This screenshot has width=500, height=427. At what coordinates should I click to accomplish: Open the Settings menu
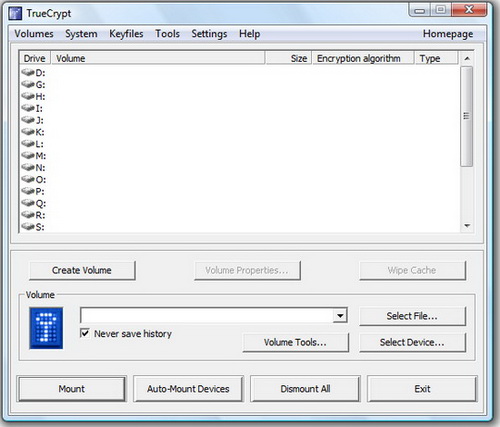pyautogui.click(x=209, y=34)
